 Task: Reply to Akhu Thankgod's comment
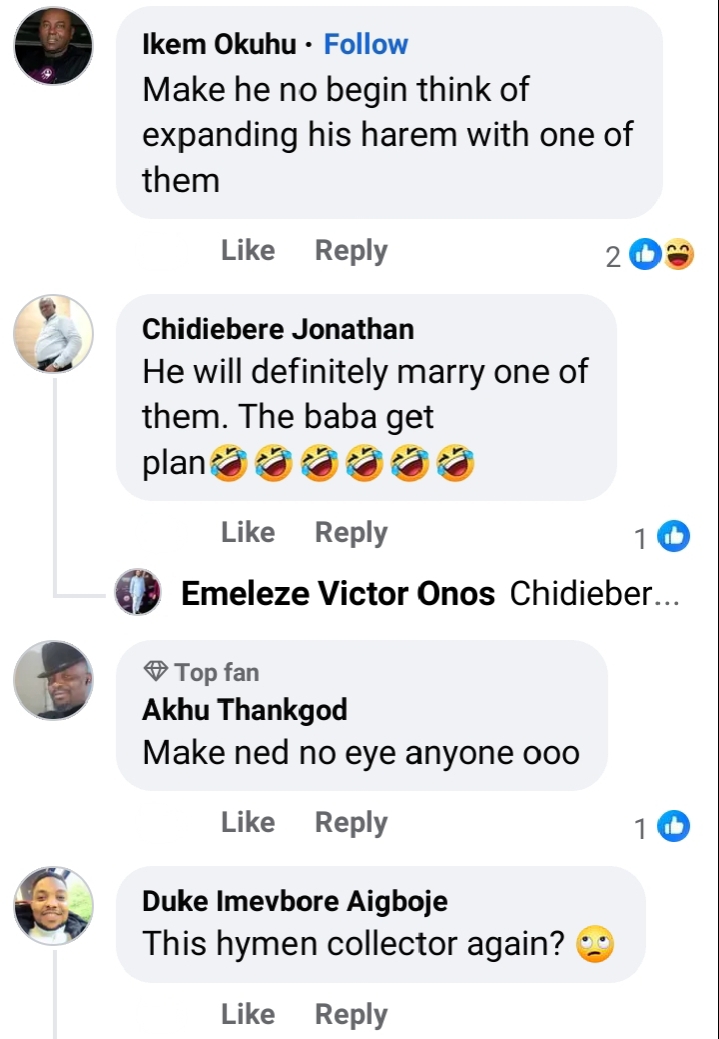351,822
